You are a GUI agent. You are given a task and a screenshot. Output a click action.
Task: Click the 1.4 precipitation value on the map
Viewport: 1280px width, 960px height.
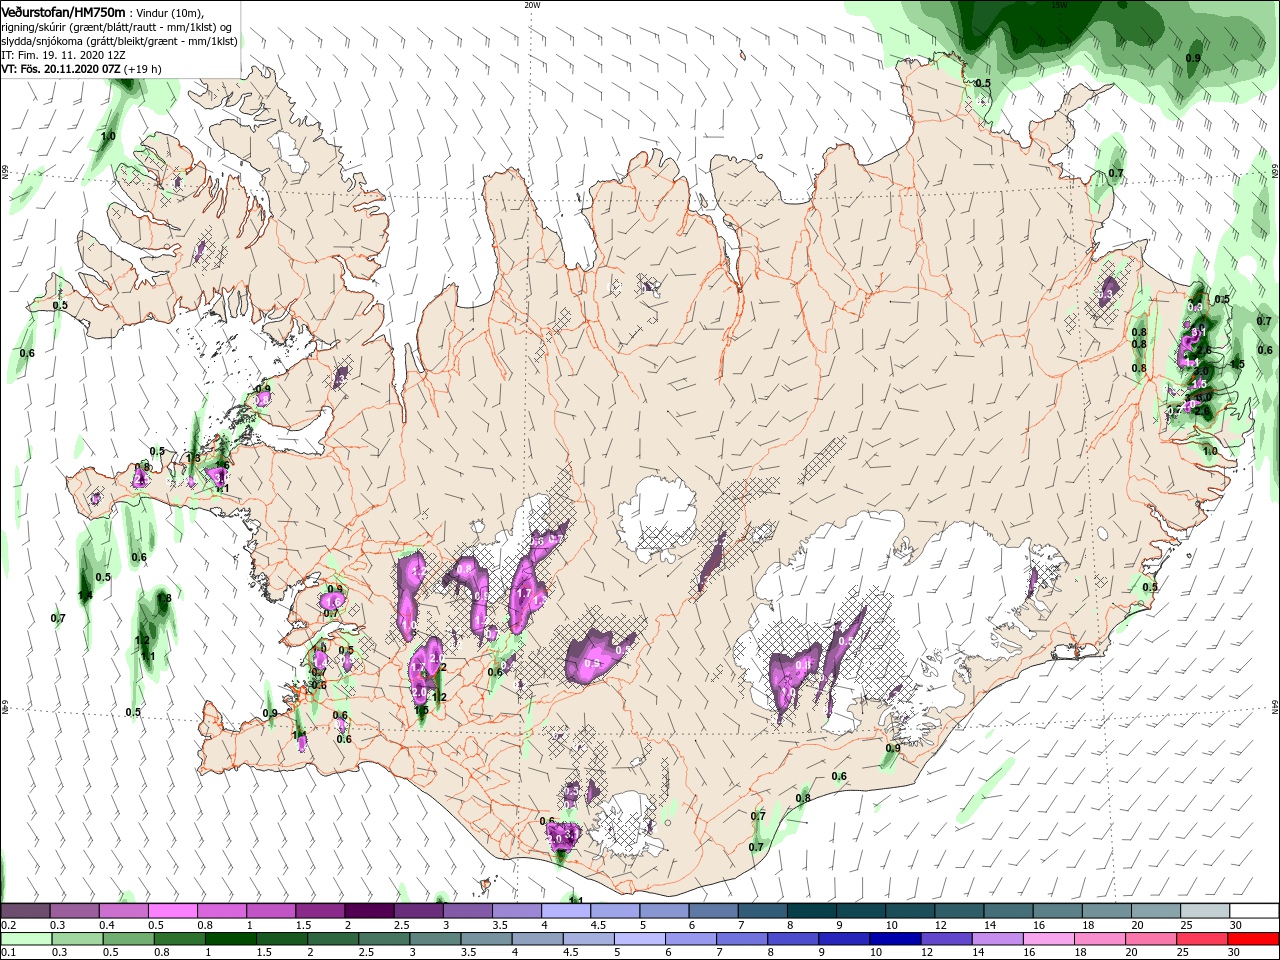85,595
